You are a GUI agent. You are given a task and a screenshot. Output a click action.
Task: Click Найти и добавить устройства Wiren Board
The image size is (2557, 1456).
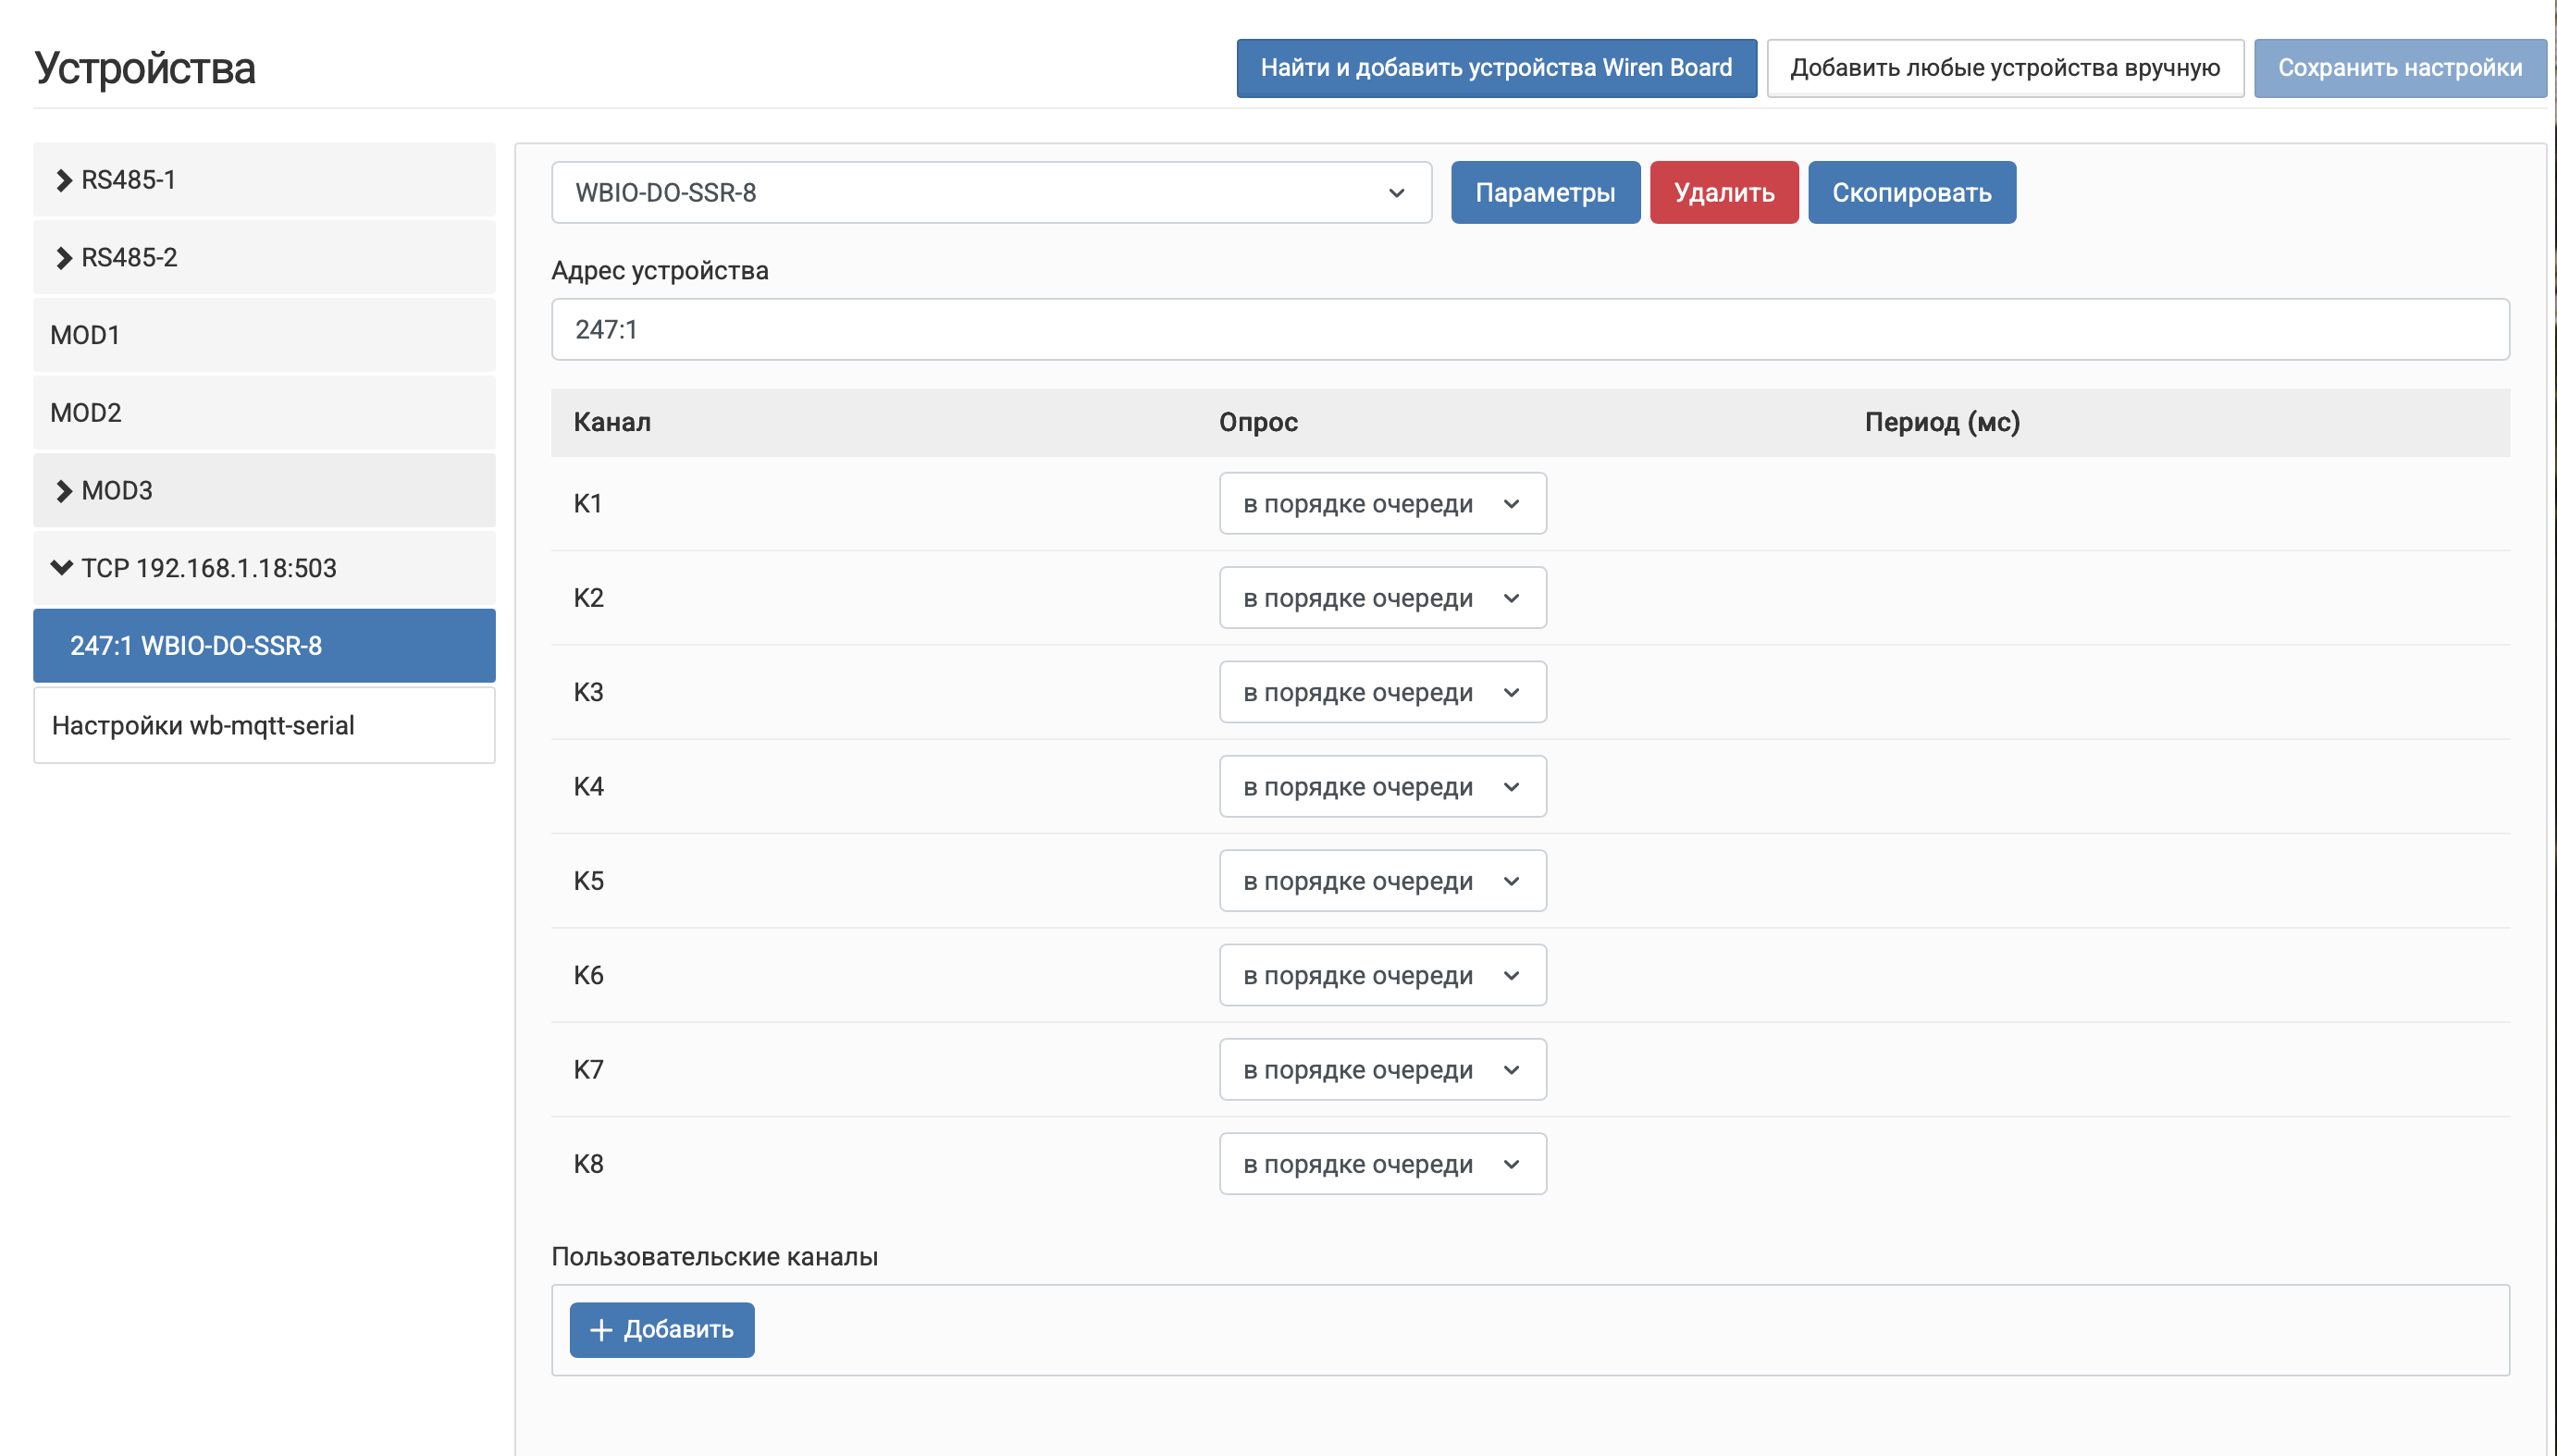(x=1495, y=68)
